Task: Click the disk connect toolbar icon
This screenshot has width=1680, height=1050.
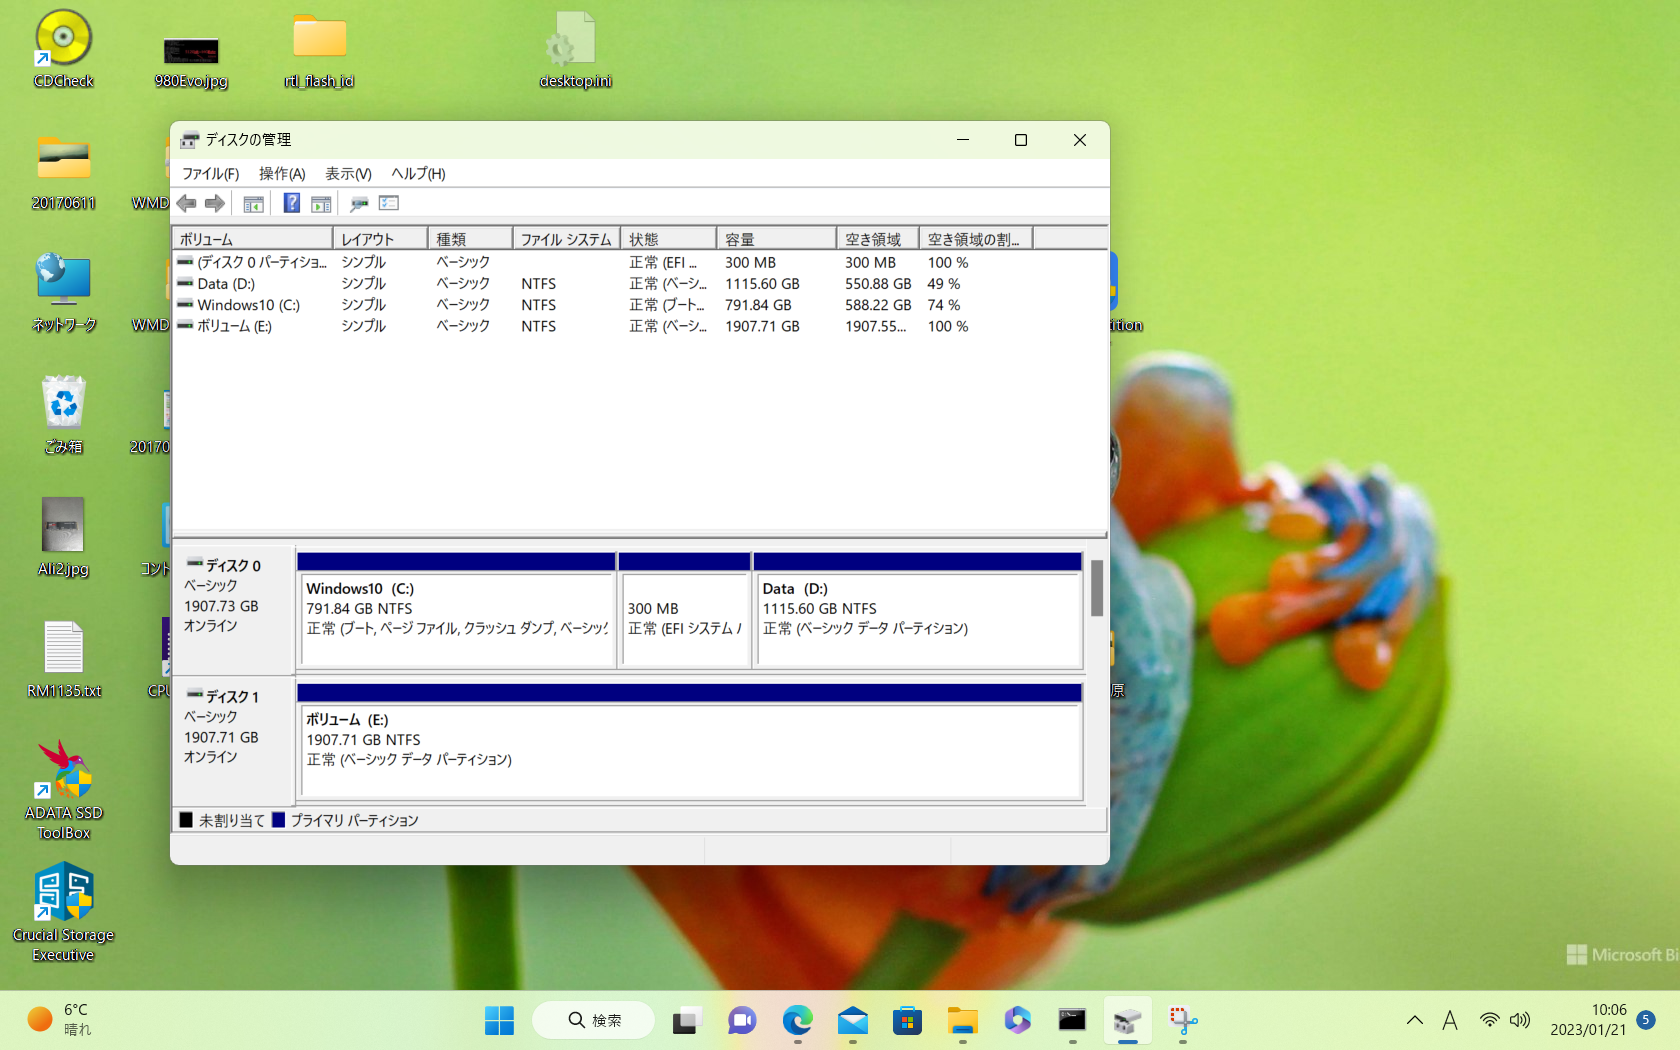Action: coord(359,204)
